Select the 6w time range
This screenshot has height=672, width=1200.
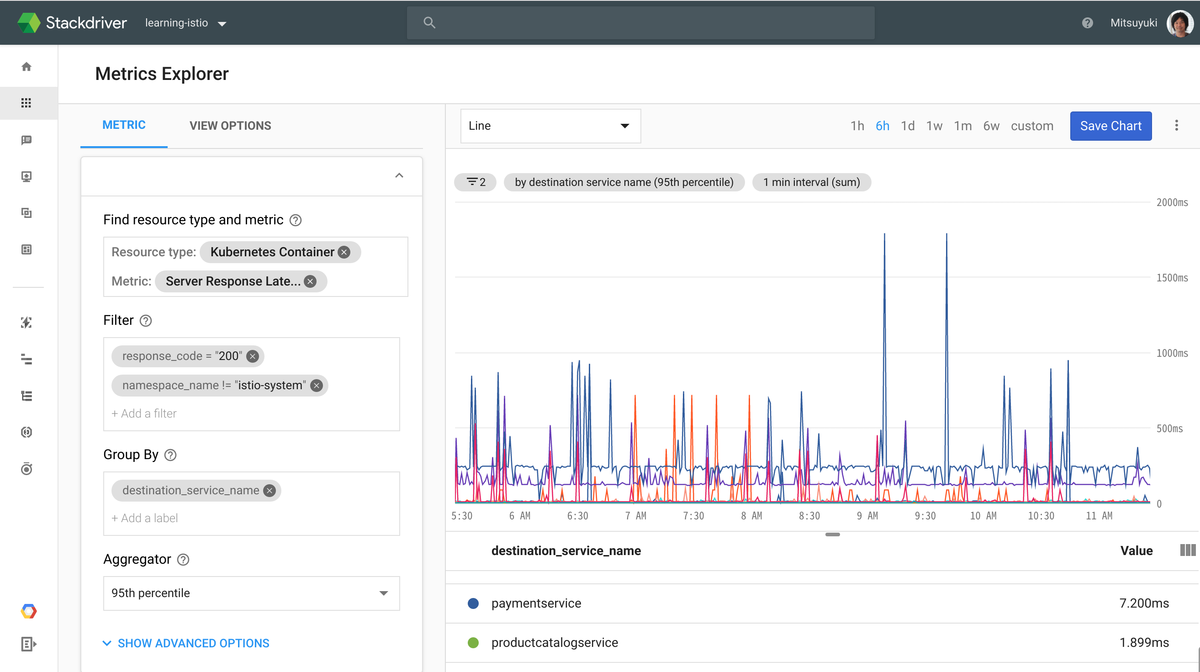pos(991,126)
